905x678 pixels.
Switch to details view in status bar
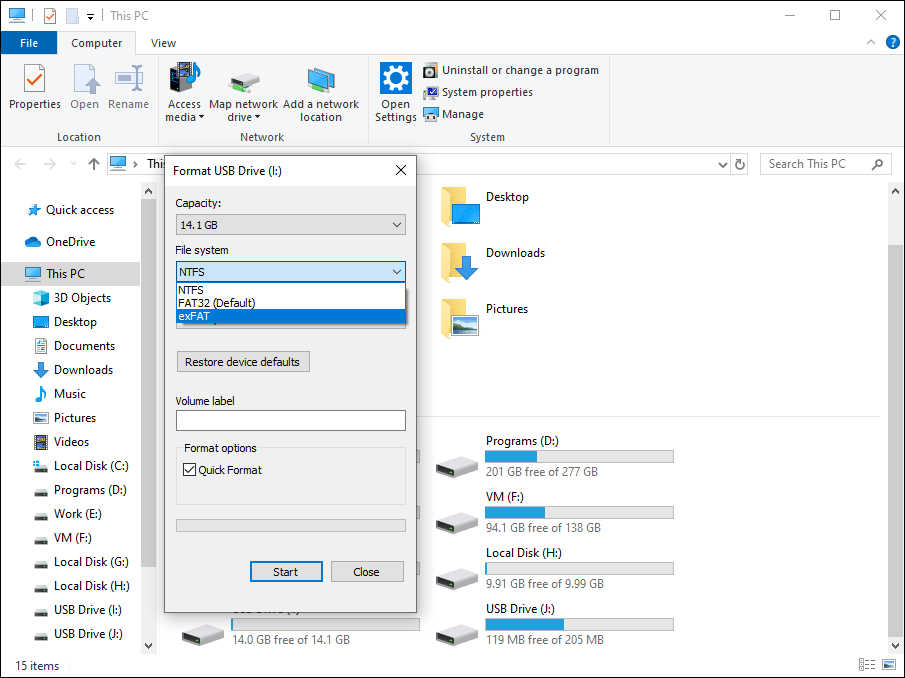[866, 665]
